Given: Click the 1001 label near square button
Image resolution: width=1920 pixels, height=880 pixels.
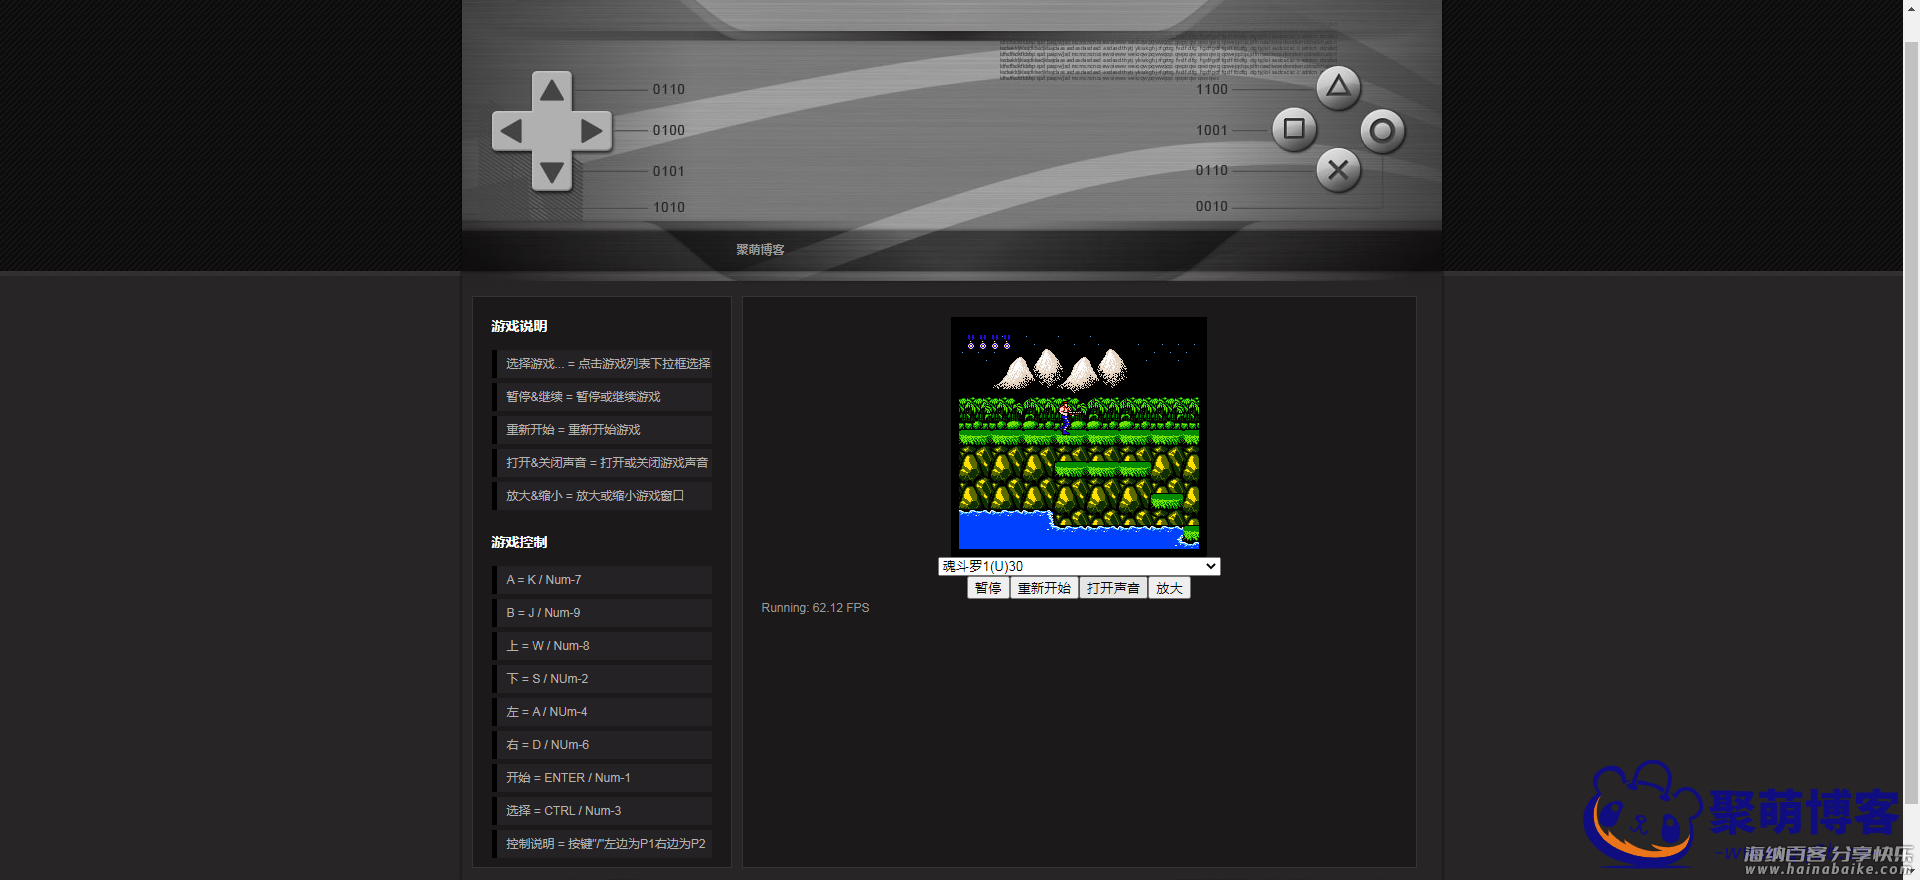Looking at the screenshot, I should click(1212, 131).
